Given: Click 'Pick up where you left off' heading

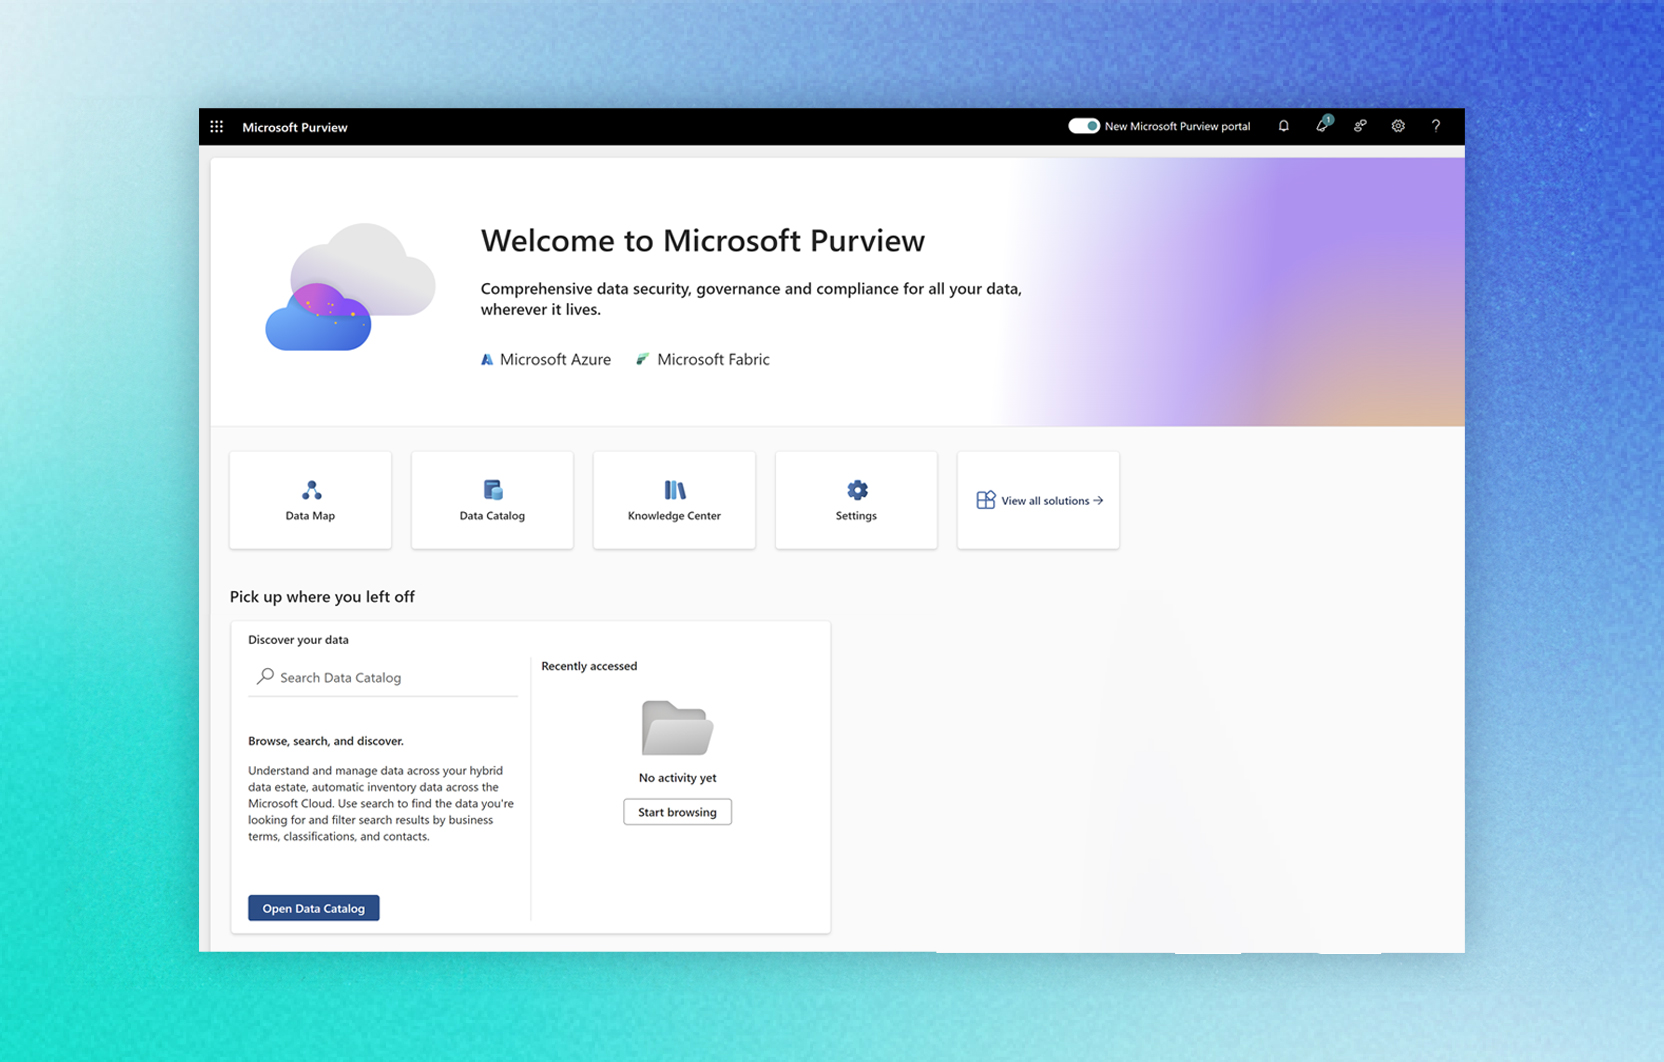Looking at the screenshot, I should (322, 597).
